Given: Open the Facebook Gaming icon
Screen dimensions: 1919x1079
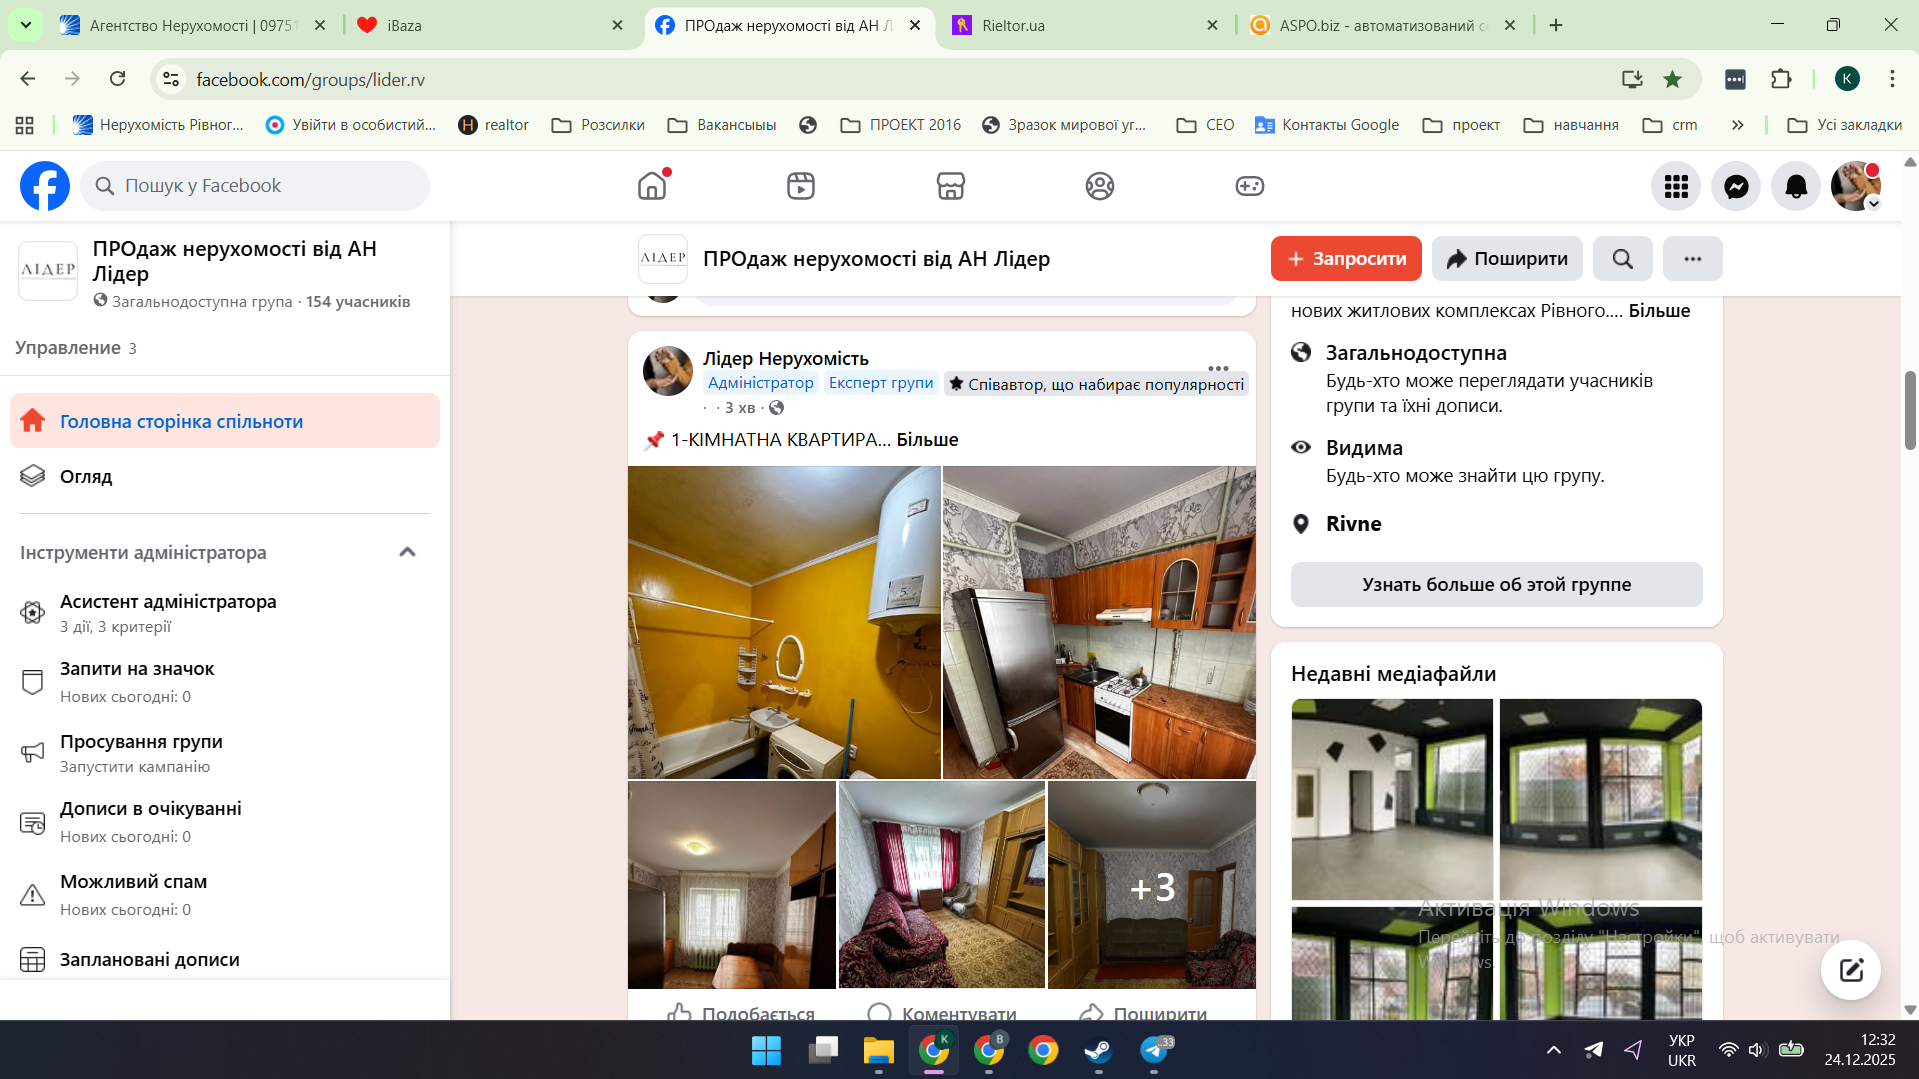Looking at the screenshot, I should (x=1249, y=186).
